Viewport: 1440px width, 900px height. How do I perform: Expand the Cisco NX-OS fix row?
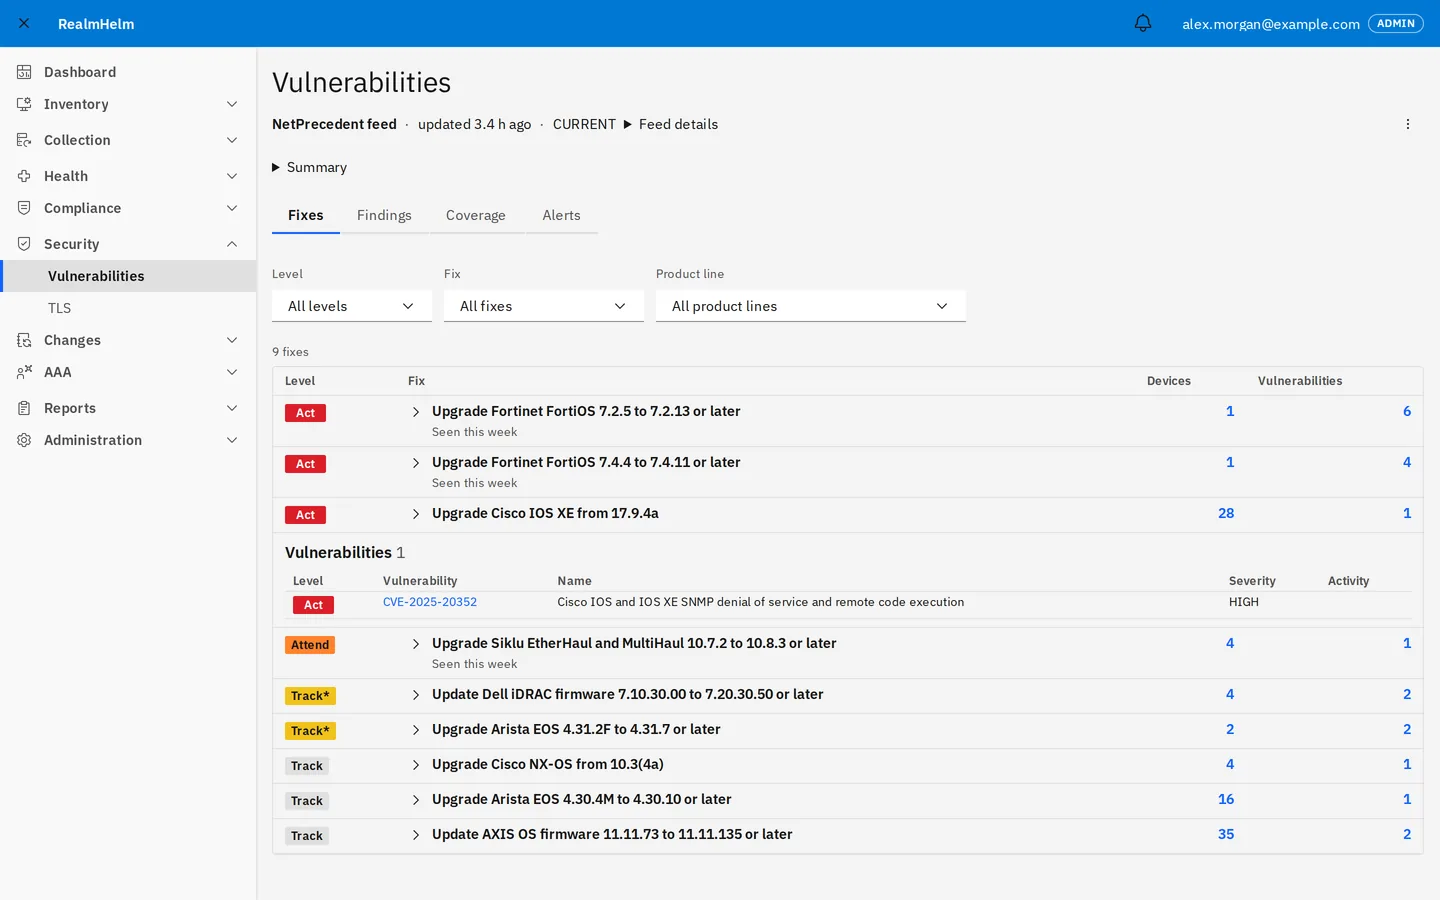point(416,765)
